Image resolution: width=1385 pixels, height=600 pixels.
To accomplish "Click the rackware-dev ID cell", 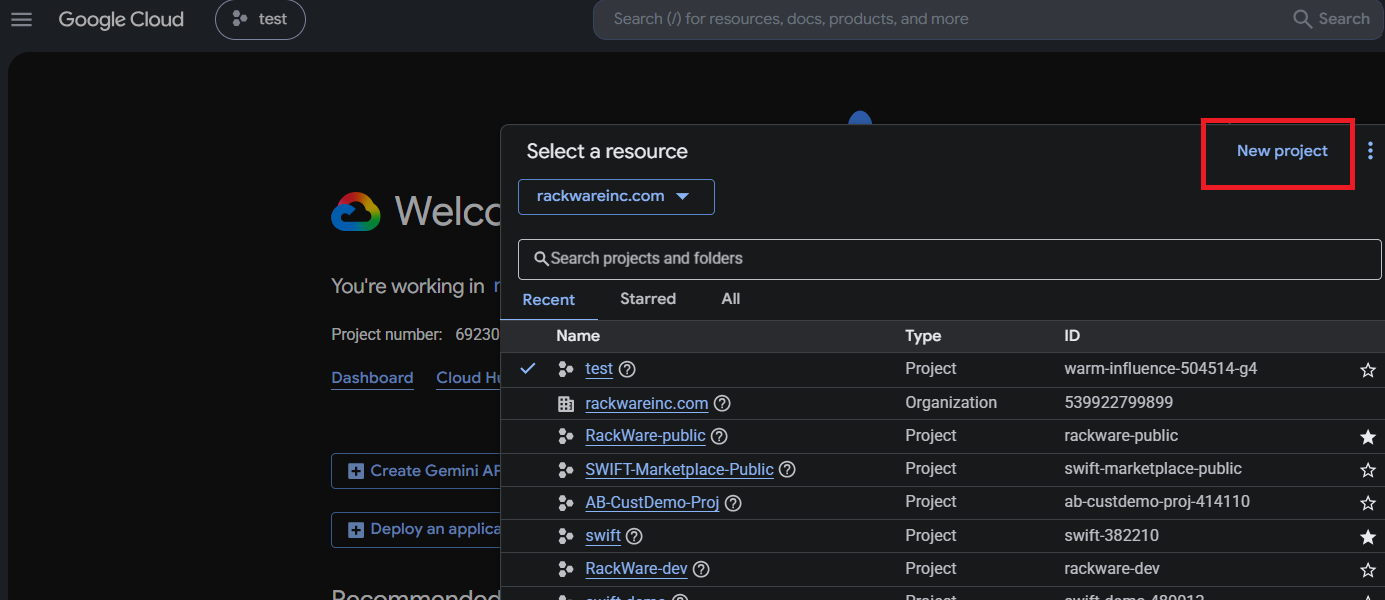I will 1112,569.
